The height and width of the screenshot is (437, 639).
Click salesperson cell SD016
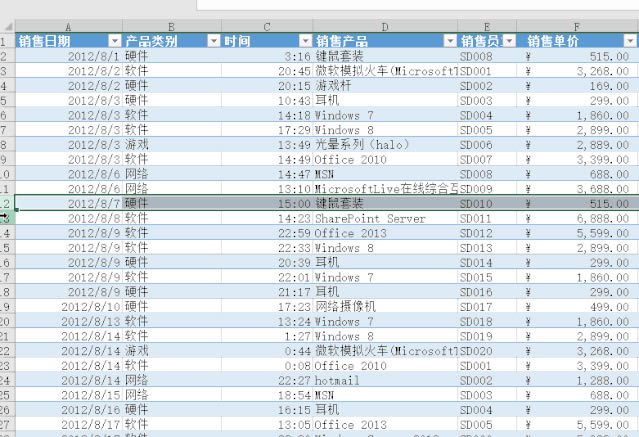pos(487,292)
